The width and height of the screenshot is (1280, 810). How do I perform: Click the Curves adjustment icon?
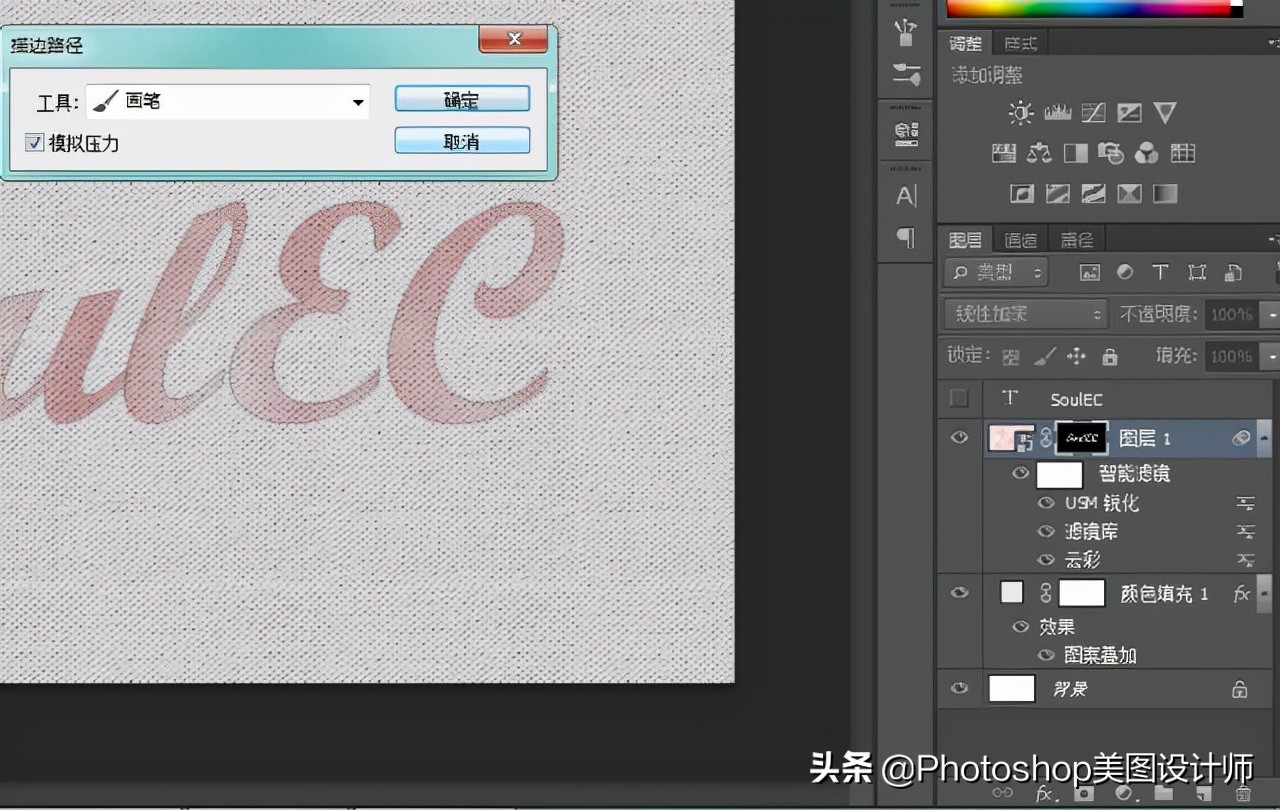click(1093, 113)
